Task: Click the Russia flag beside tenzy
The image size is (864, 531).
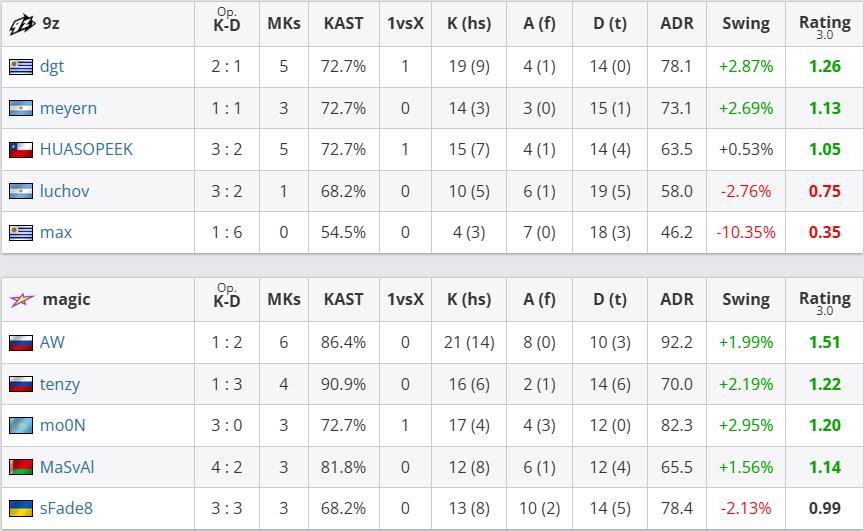Action: coord(21,384)
